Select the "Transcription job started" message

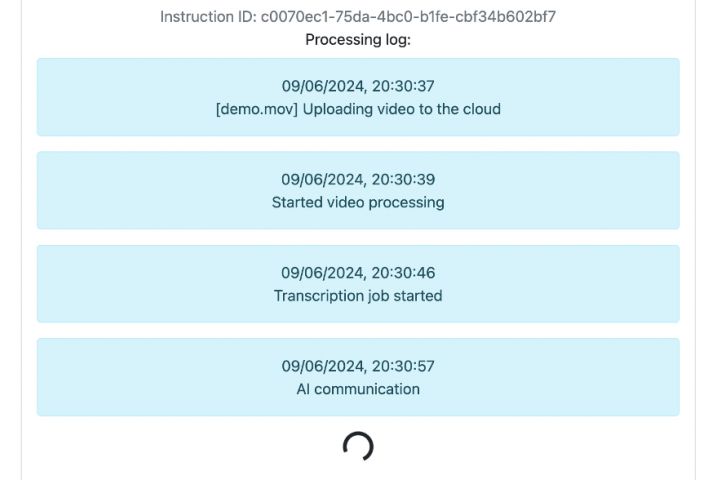[358, 296]
